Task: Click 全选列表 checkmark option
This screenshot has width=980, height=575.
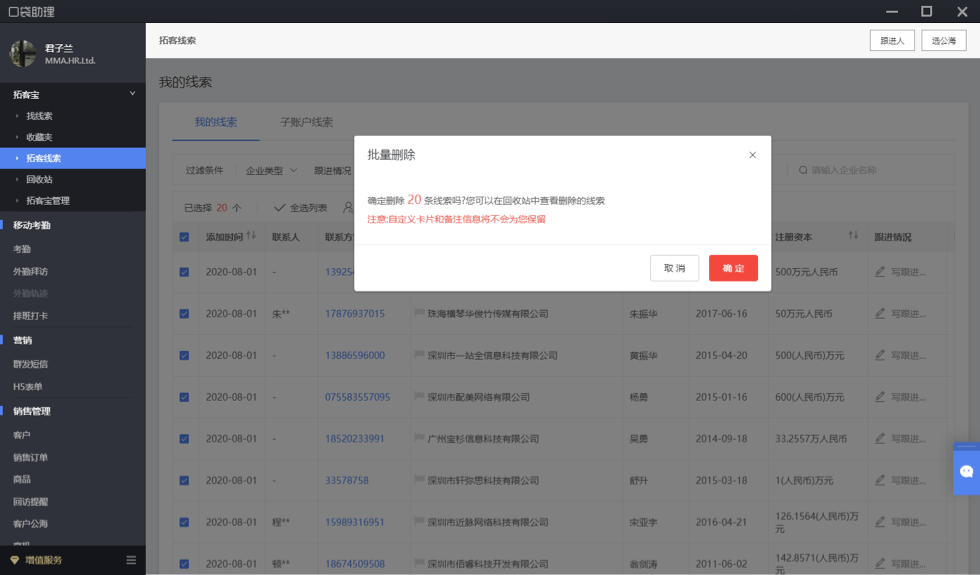Action: pyautogui.click(x=301, y=208)
